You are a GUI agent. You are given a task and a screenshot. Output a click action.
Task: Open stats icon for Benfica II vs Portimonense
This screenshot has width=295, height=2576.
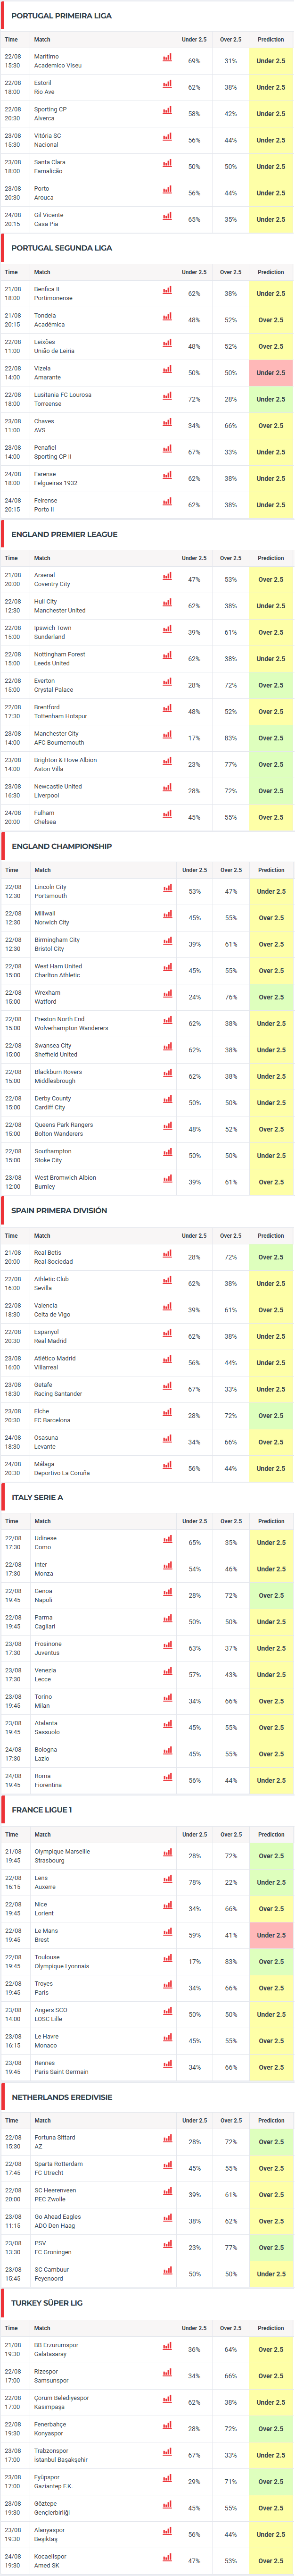coord(167,291)
